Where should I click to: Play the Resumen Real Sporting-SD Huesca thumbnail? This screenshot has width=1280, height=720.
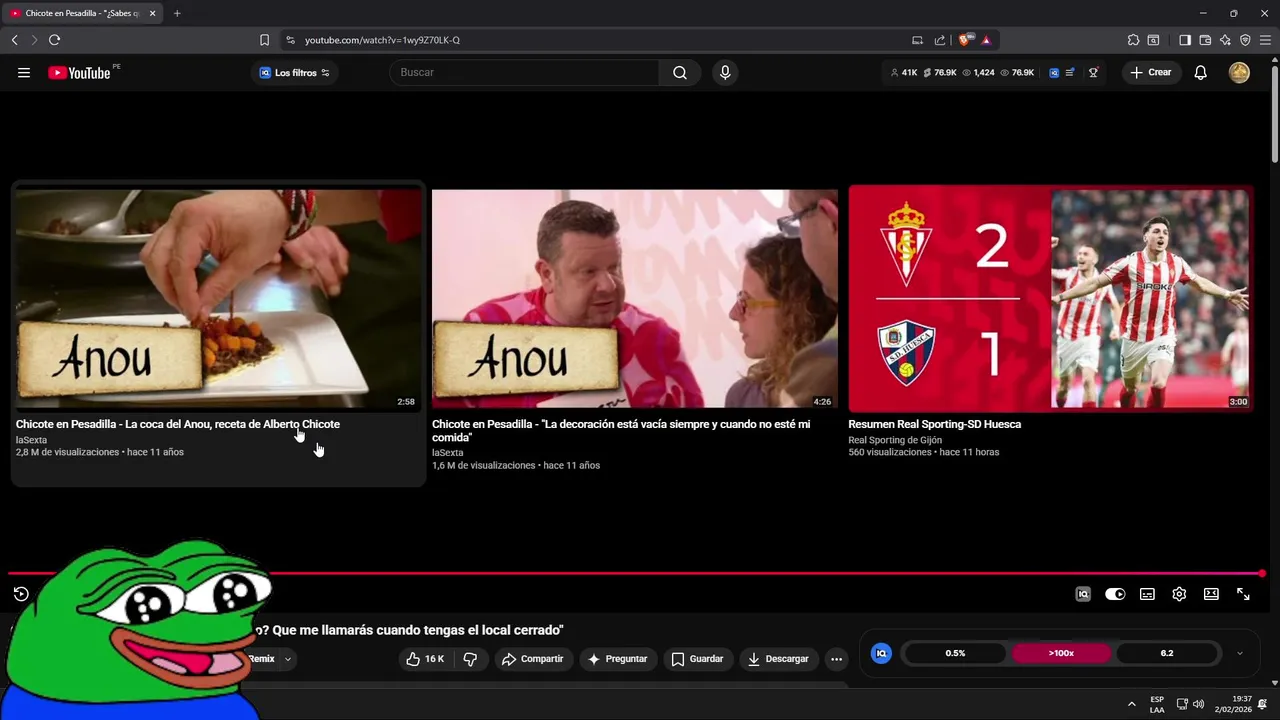(1050, 299)
